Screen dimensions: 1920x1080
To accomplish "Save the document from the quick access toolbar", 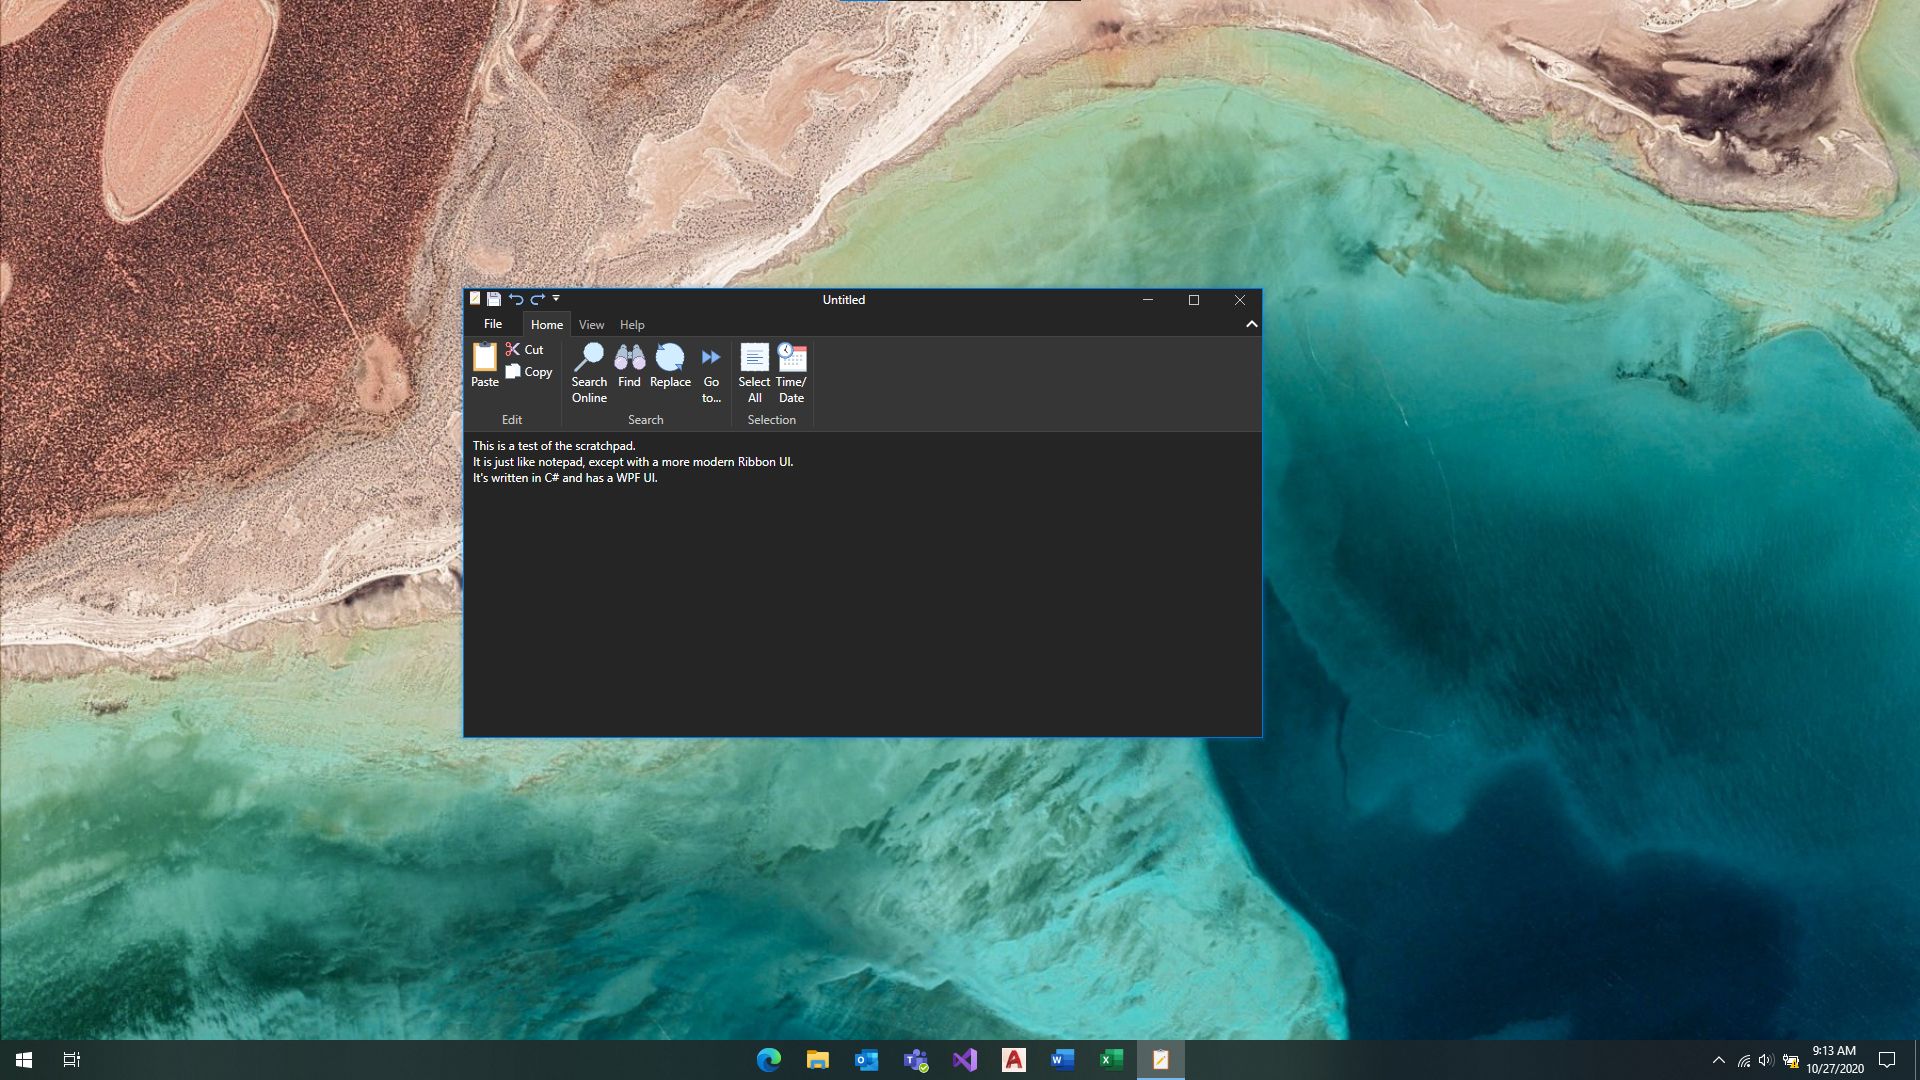I will [x=494, y=299].
